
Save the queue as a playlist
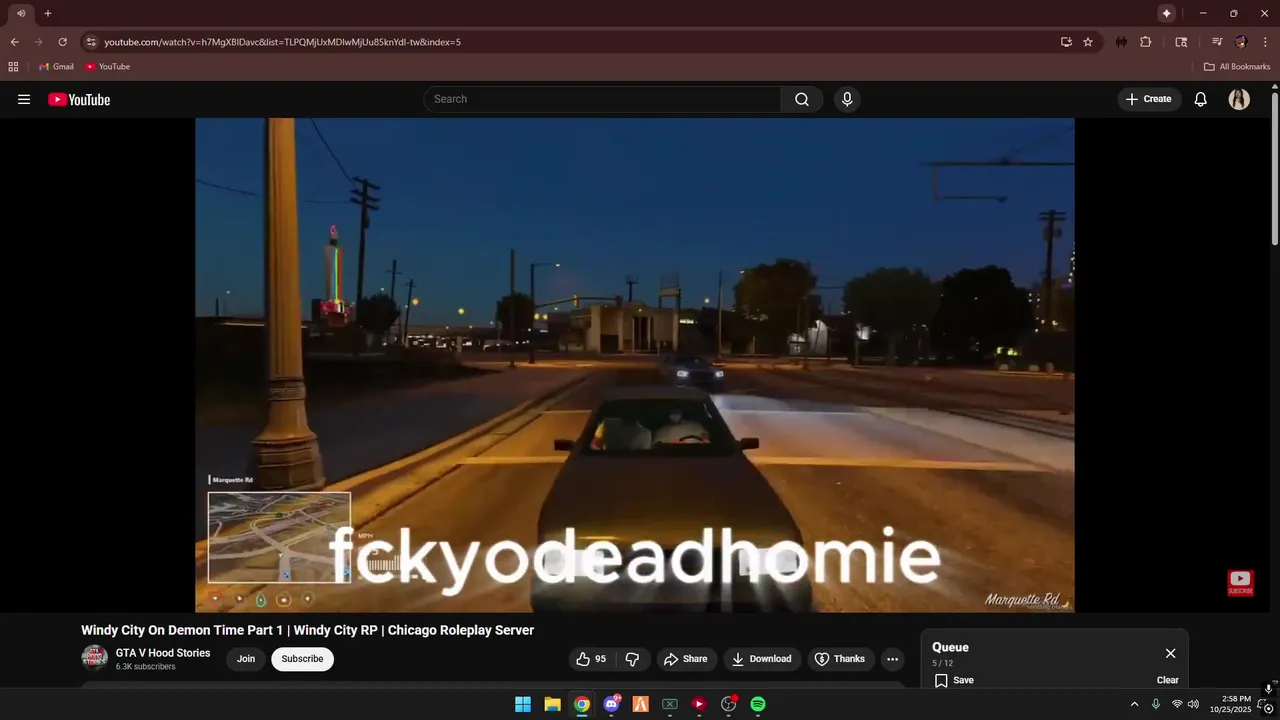954,680
